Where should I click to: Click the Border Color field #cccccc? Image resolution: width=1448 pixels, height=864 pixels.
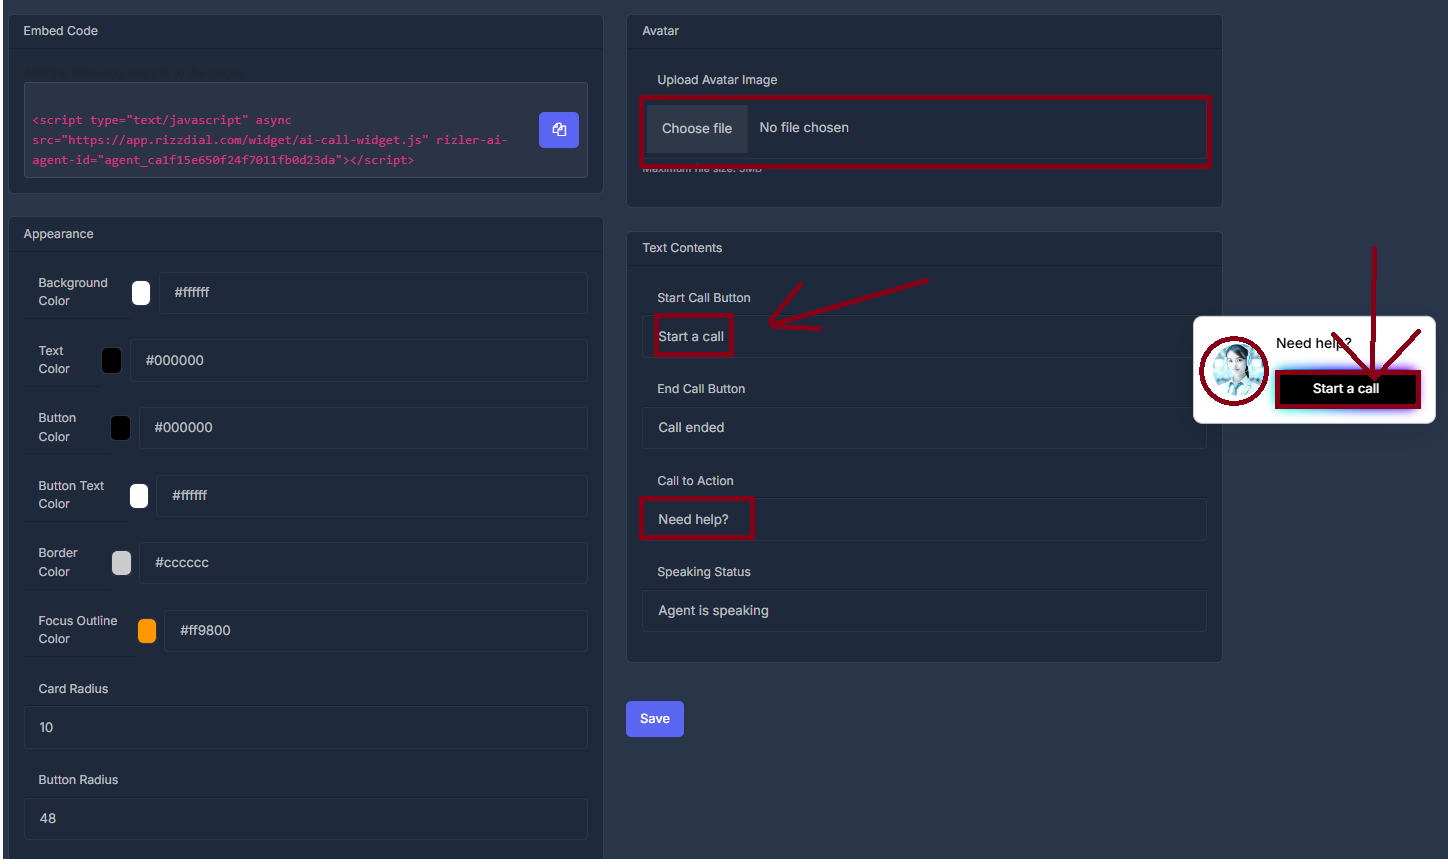(x=363, y=562)
